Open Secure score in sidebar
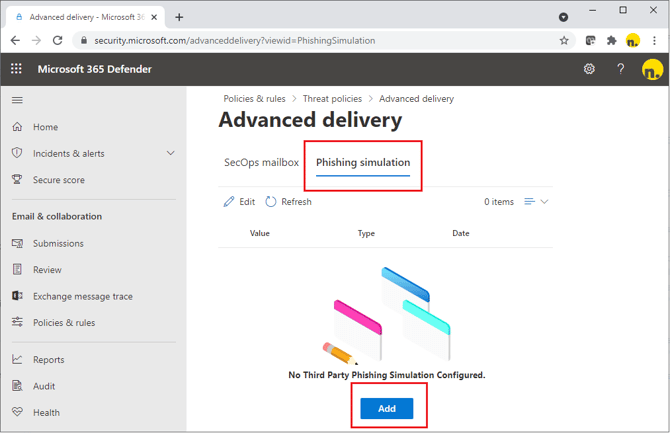This screenshot has width=670, height=433. click(59, 180)
